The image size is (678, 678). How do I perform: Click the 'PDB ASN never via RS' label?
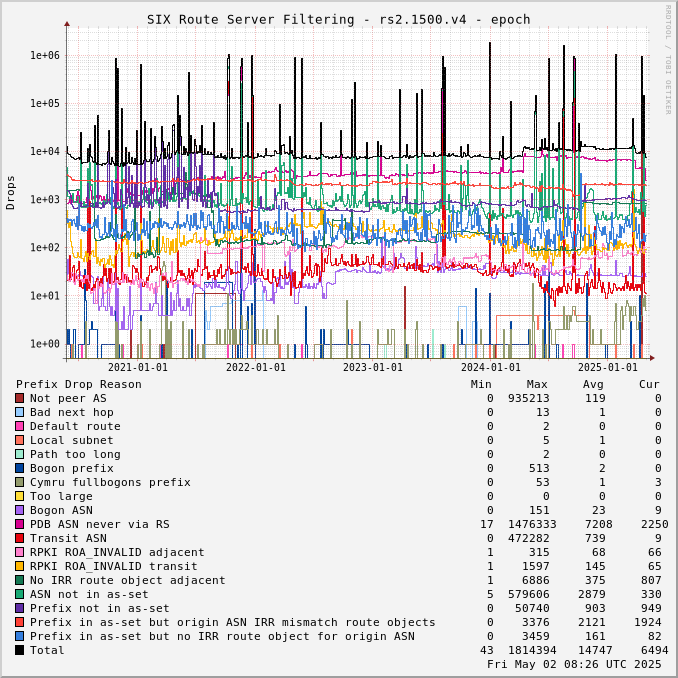(99, 524)
